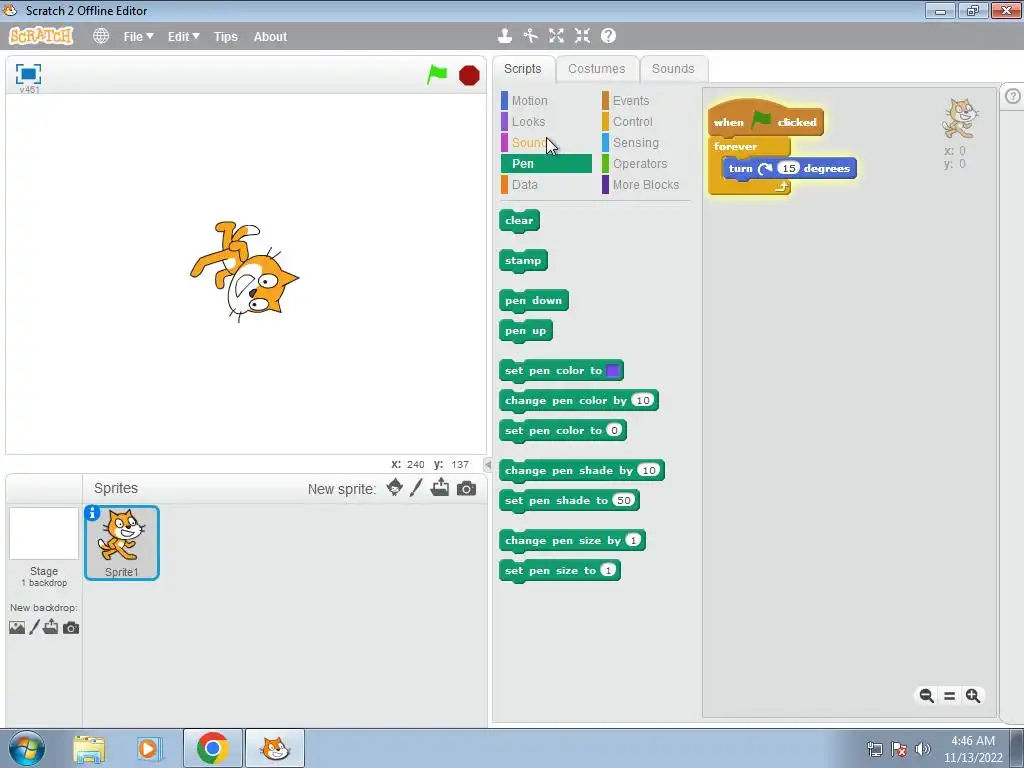This screenshot has width=1024, height=768.
Task: Paint a new sprite
Action: [x=416, y=488]
